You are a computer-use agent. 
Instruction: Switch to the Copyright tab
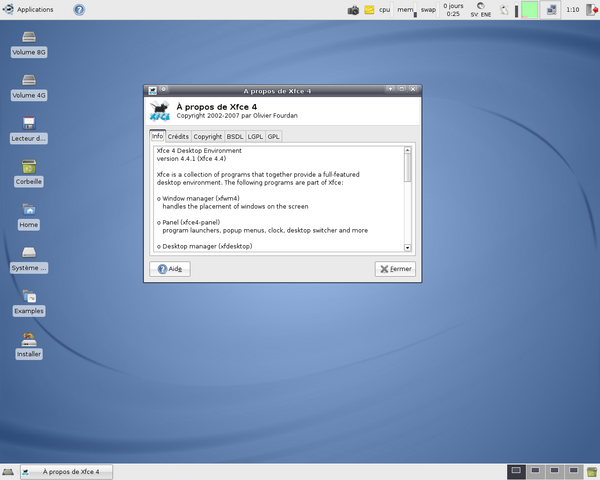(x=208, y=136)
